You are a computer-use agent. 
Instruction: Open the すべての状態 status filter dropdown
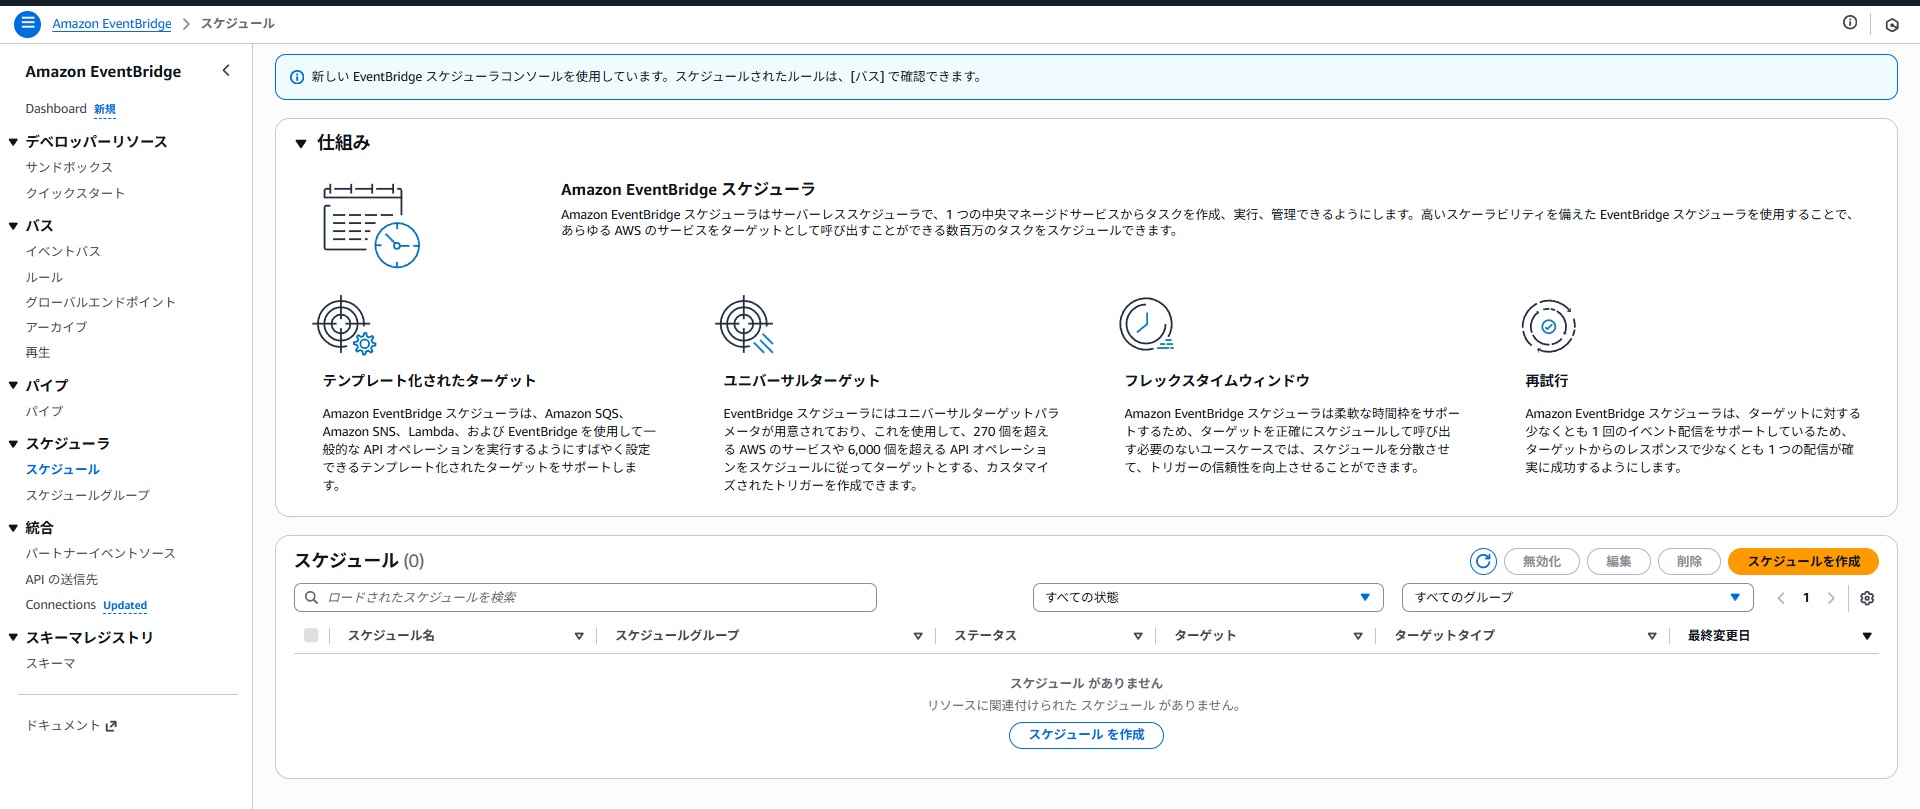pos(1207,598)
